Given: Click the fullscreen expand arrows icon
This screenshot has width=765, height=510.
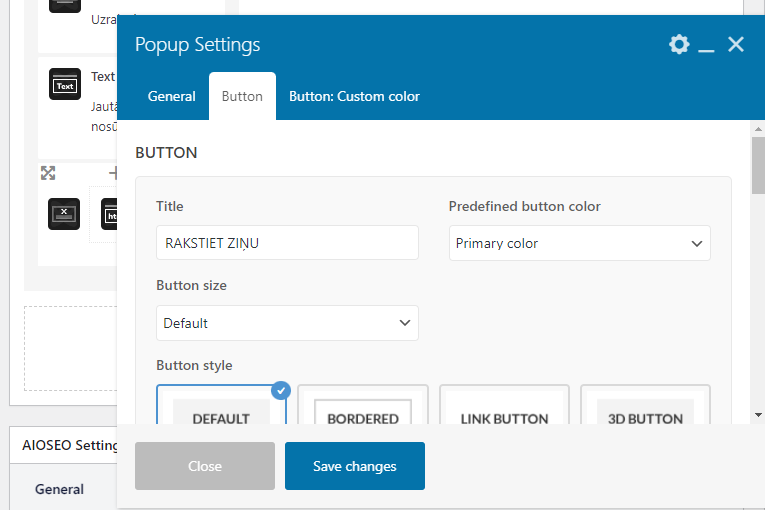Looking at the screenshot, I should [48, 173].
